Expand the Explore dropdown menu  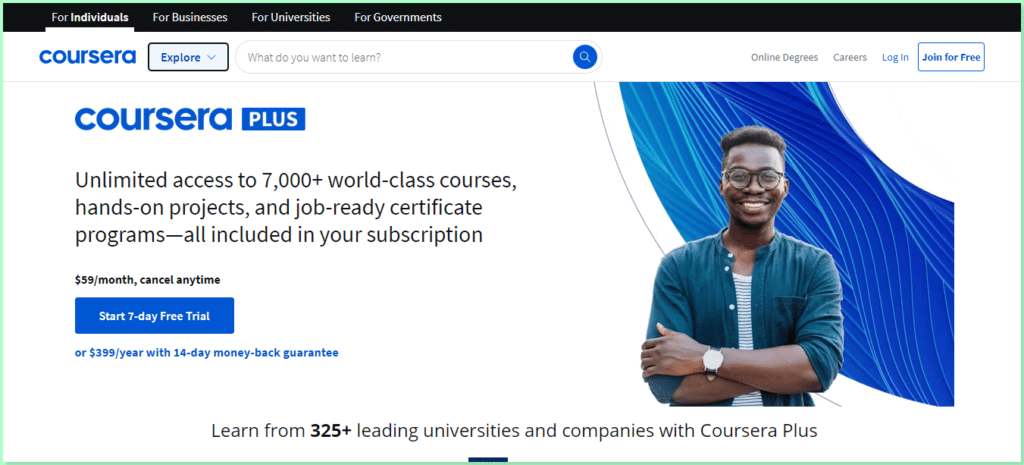pyautogui.click(x=188, y=57)
